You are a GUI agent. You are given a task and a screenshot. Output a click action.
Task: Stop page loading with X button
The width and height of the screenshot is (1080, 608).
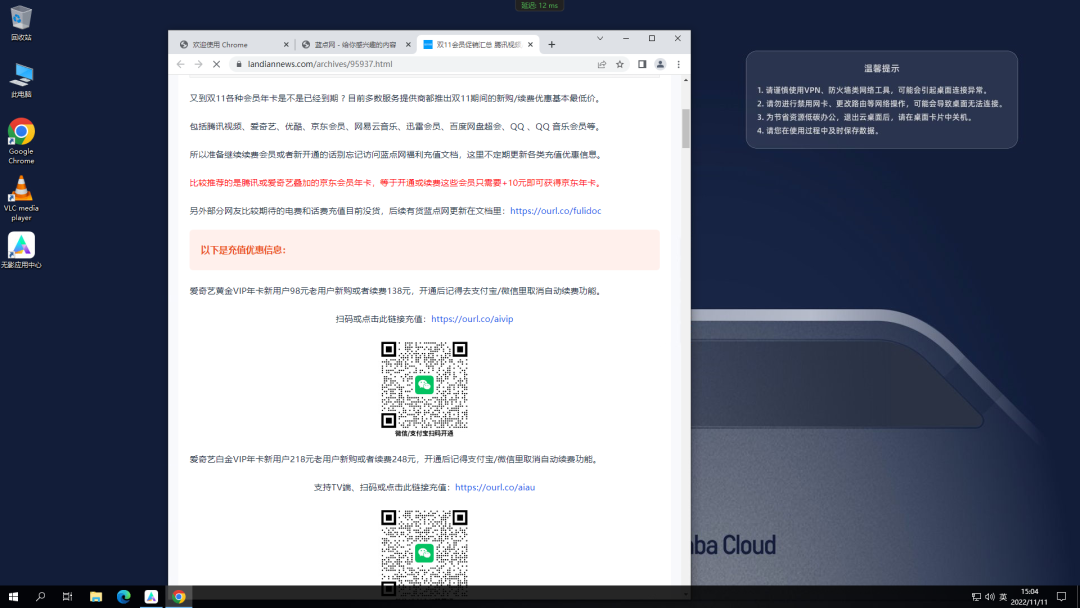tap(216, 64)
